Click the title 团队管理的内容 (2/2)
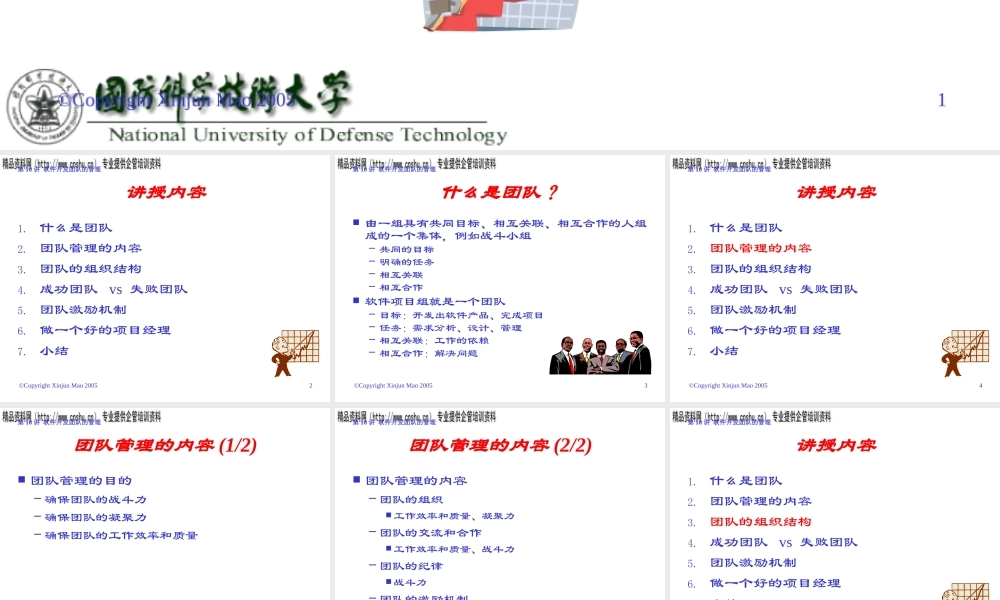The width and height of the screenshot is (1000, 600). pyautogui.click(x=500, y=445)
